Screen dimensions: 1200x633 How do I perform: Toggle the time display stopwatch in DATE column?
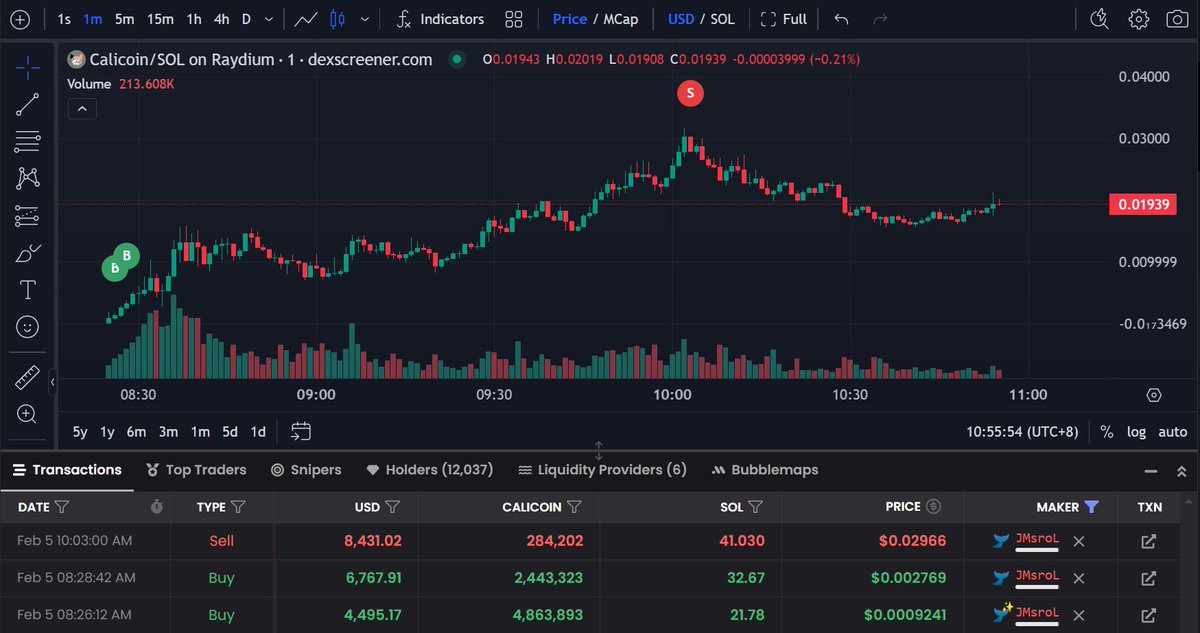[x=157, y=507]
